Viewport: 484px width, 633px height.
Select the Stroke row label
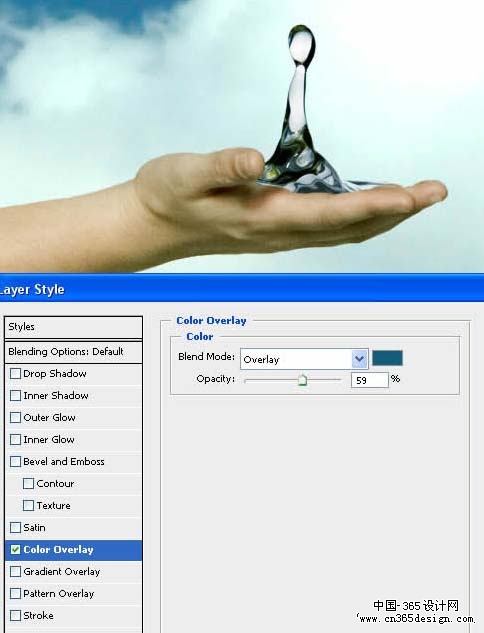[x=38, y=615]
